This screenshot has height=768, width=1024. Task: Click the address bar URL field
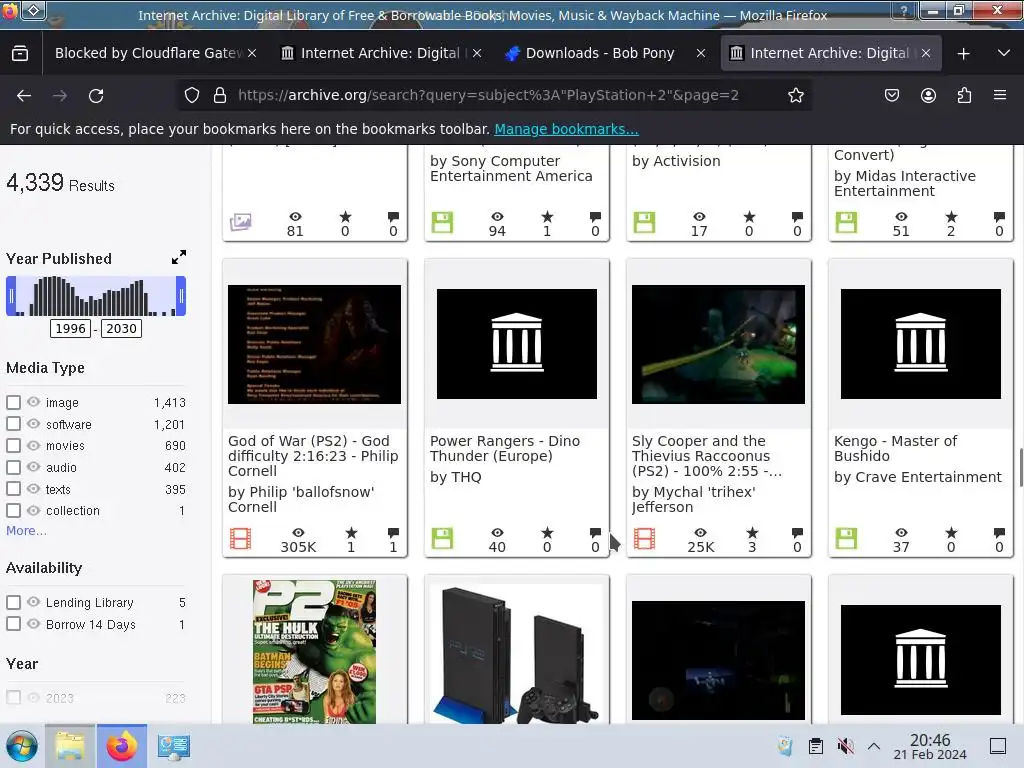click(x=488, y=95)
